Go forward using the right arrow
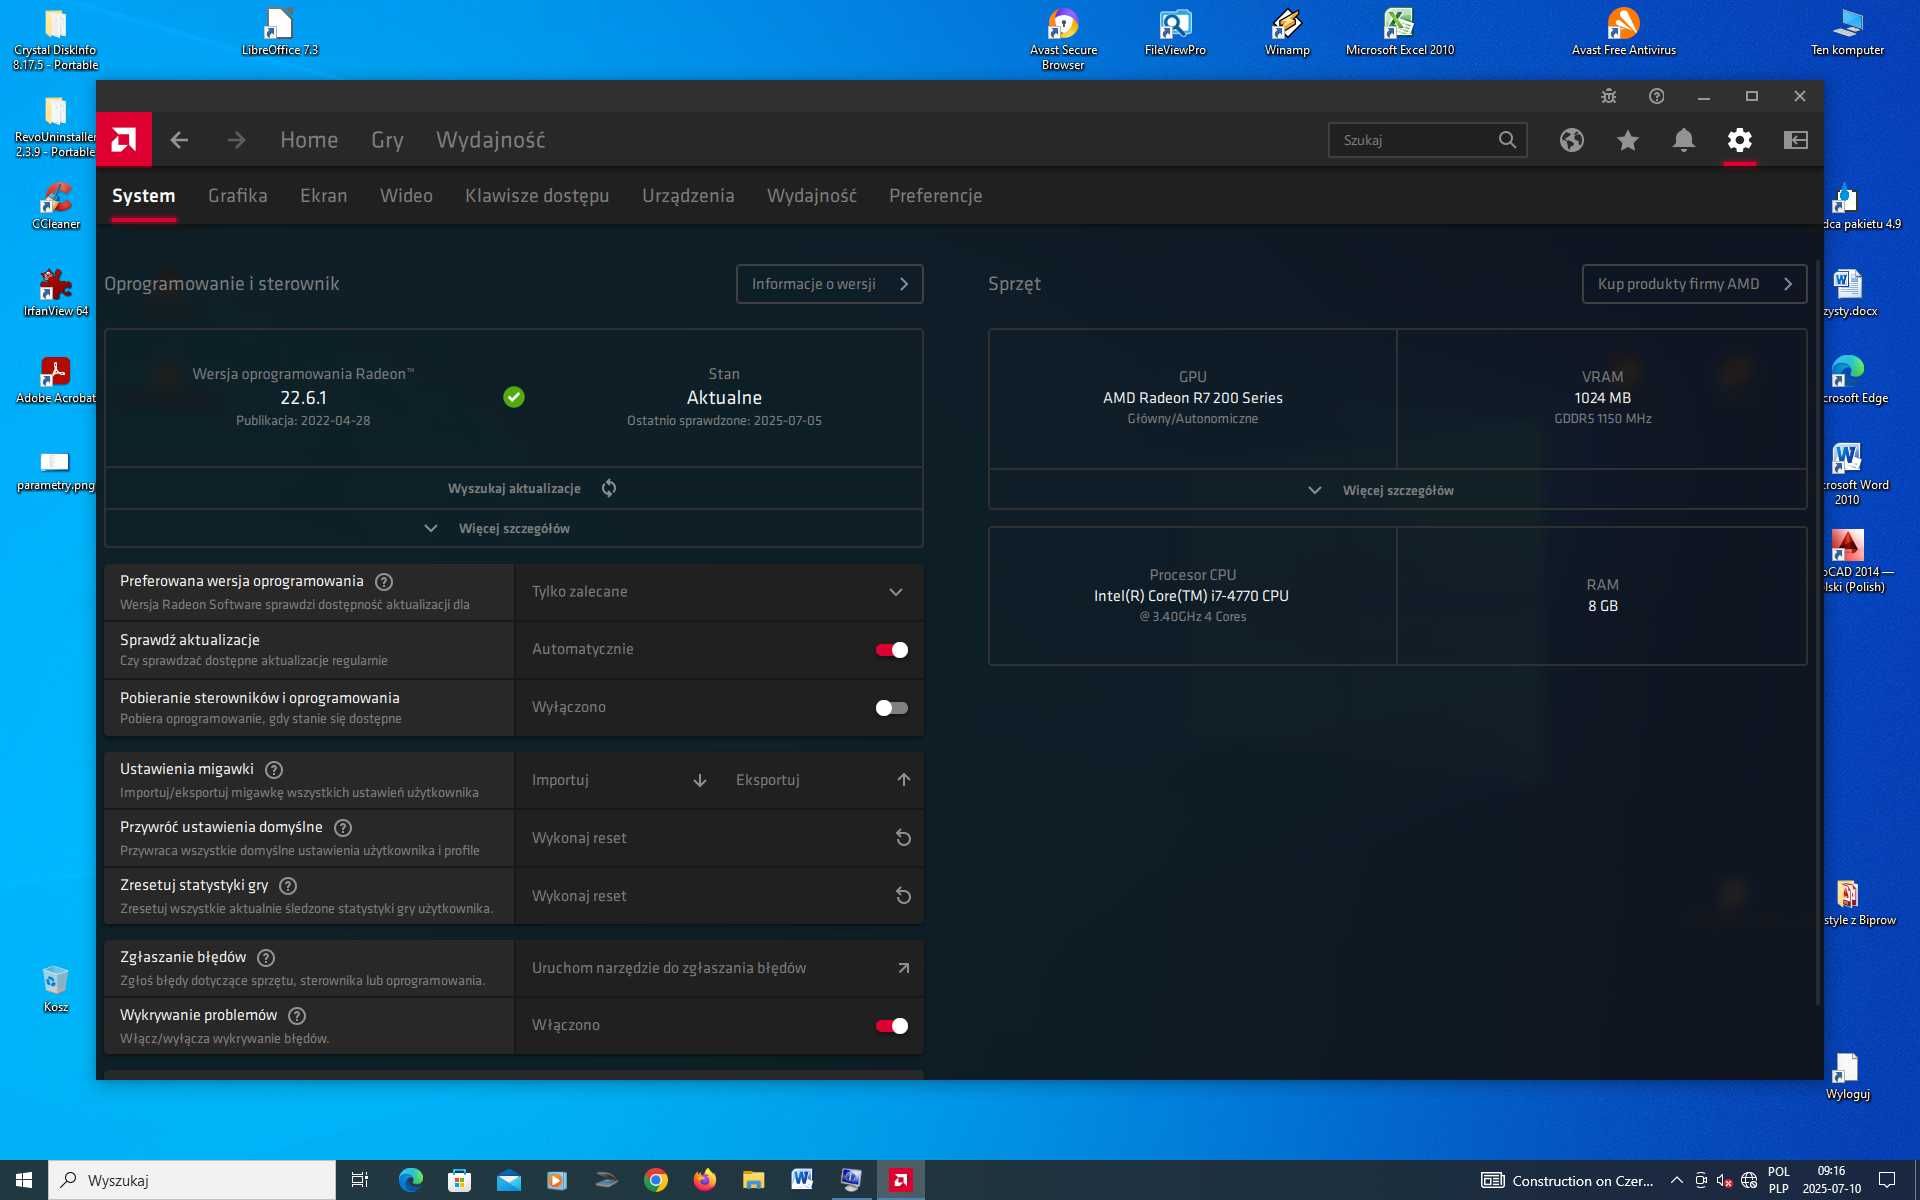This screenshot has width=1920, height=1200. [x=236, y=140]
